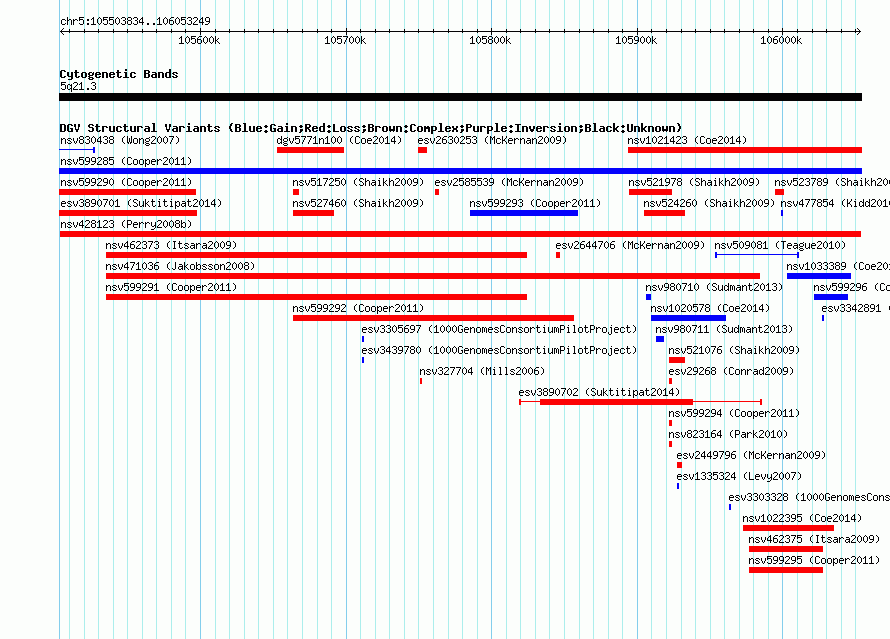Click nsv599292 (Cooper2011) label

pos(358,308)
